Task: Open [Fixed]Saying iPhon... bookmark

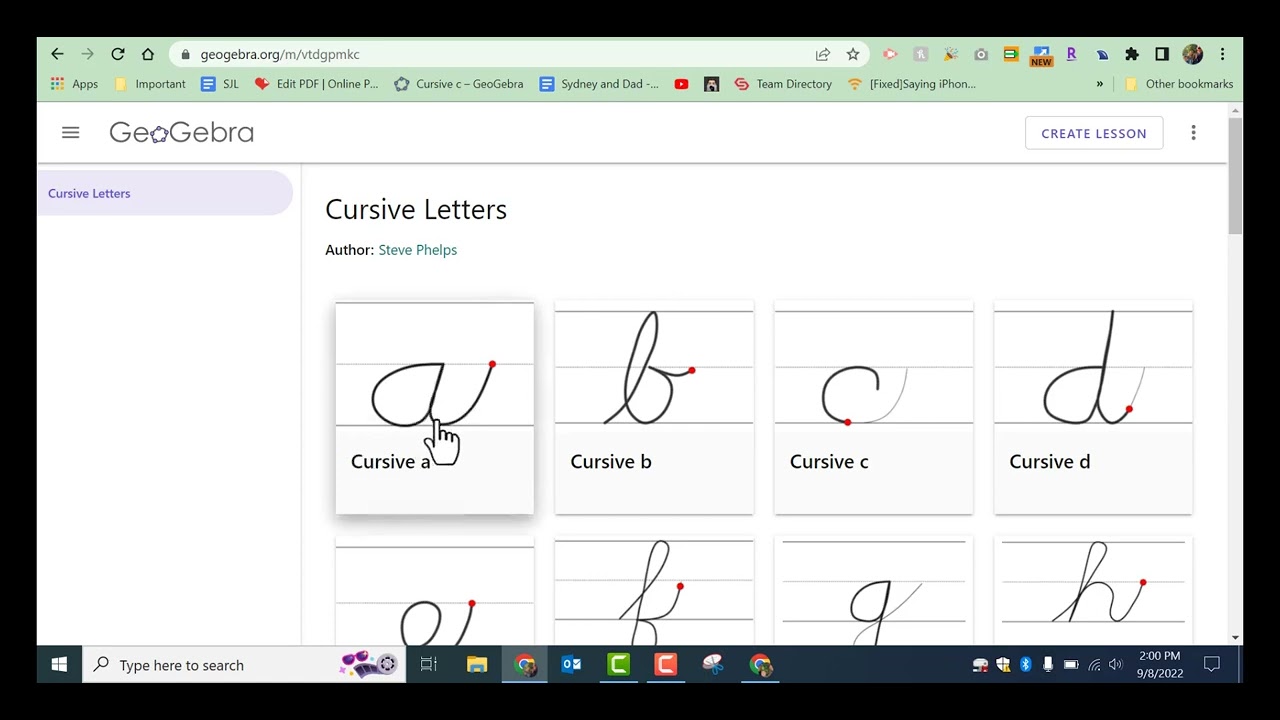Action: (x=911, y=84)
